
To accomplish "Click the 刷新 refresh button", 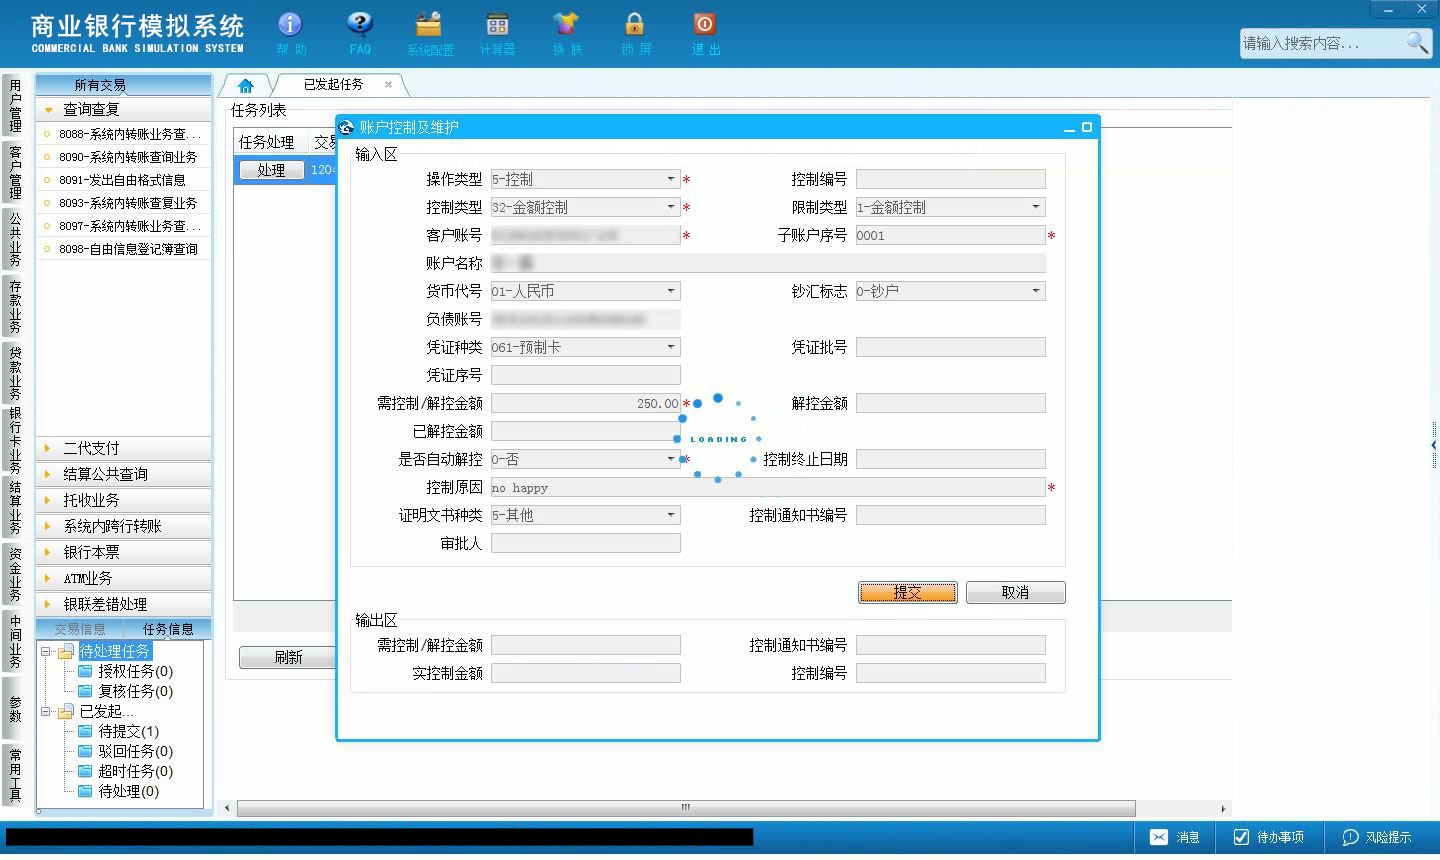I will pos(287,657).
